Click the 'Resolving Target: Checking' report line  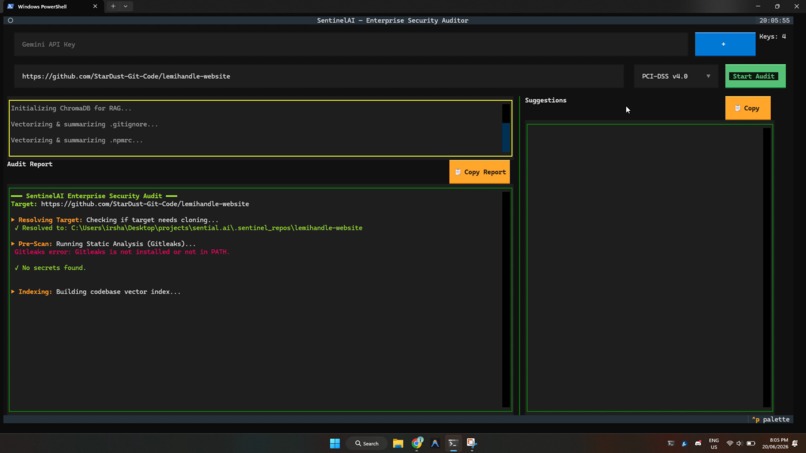[x=114, y=220]
